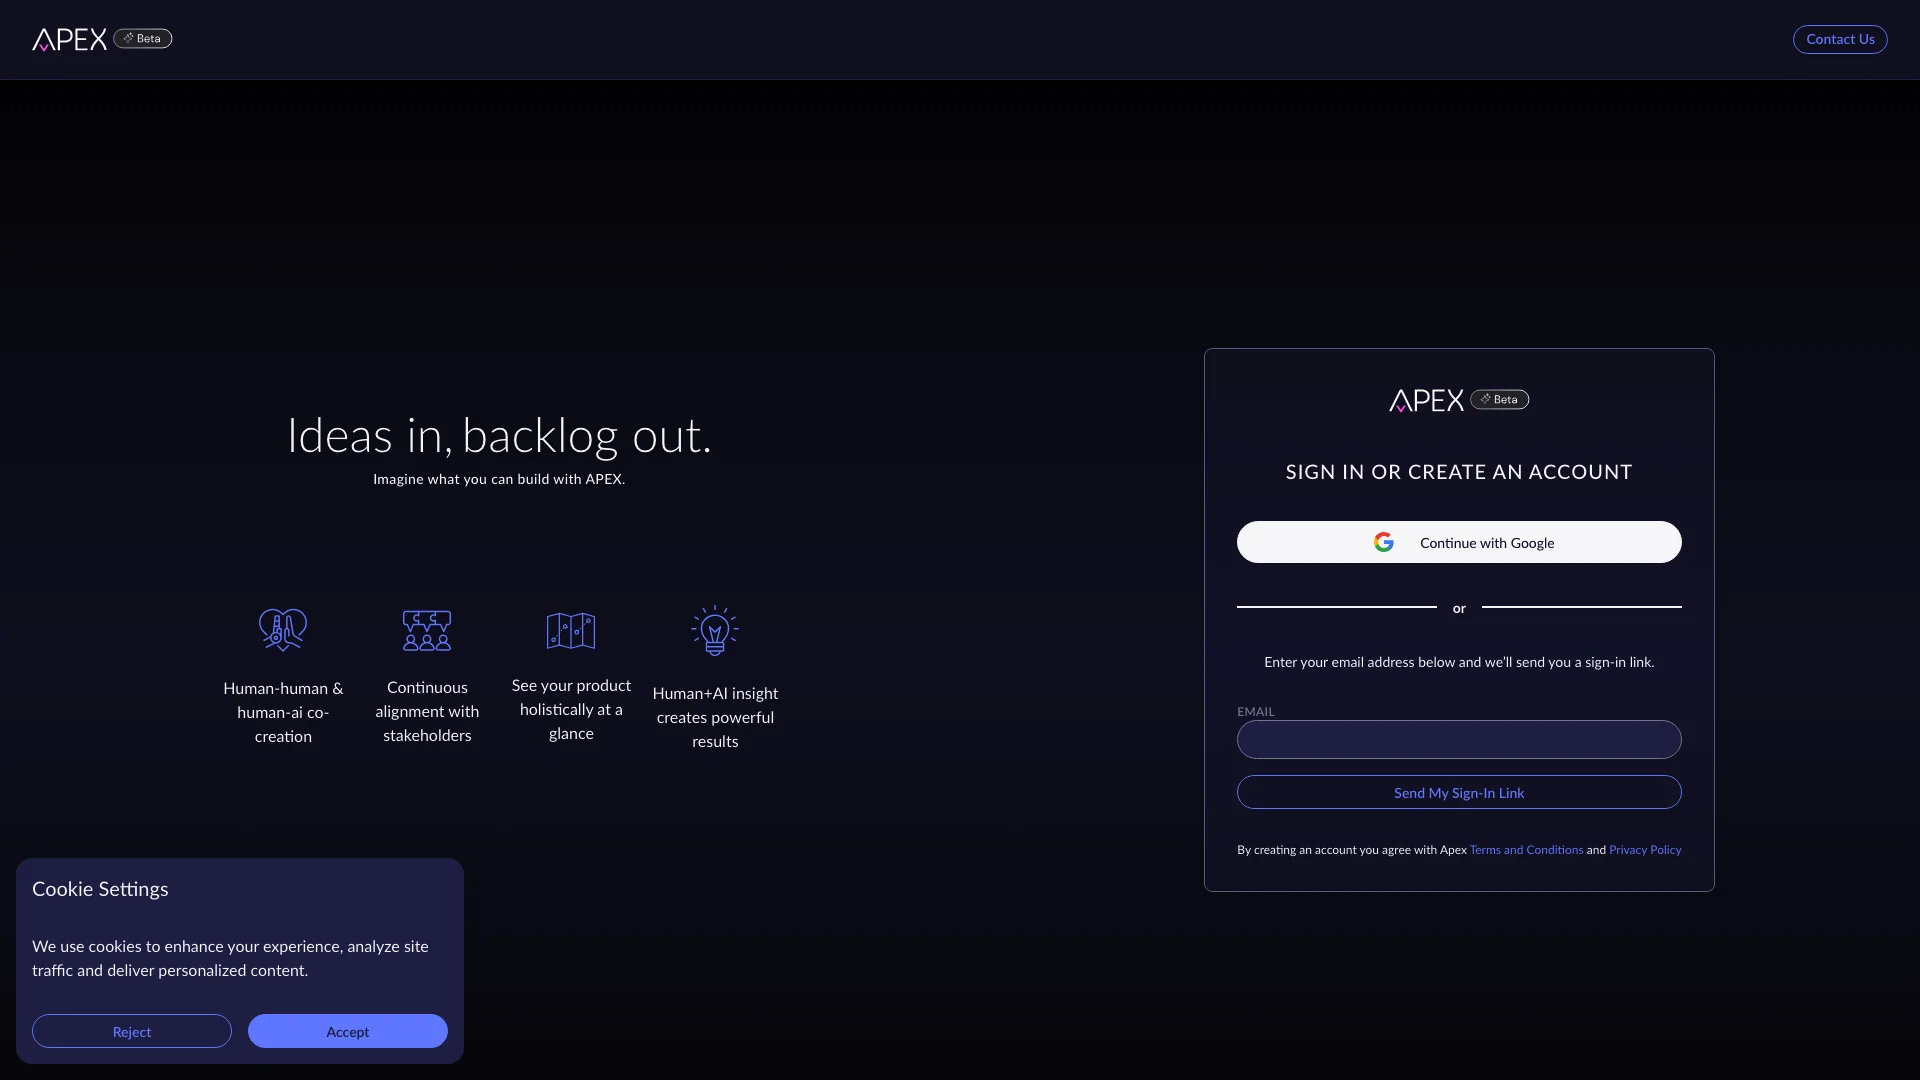Click the email input field
Screen dimensions: 1920x1080
click(1458, 738)
